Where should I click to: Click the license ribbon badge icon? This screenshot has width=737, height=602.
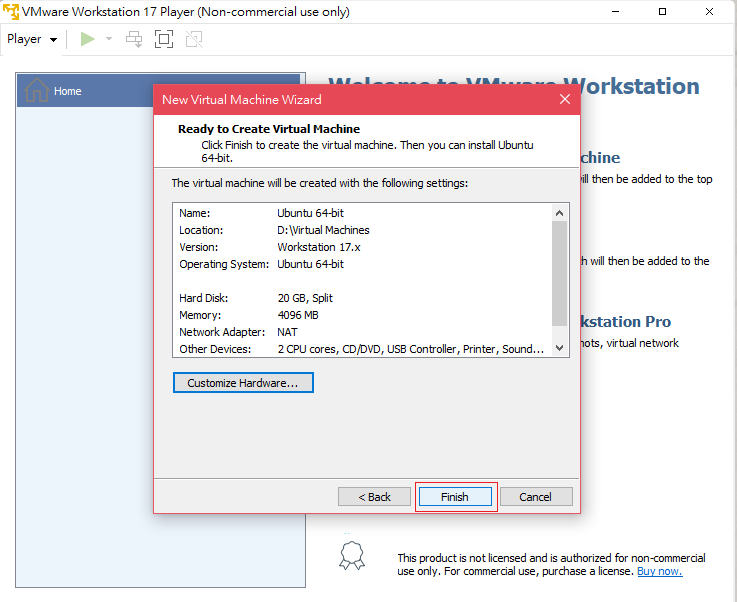pyautogui.click(x=352, y=555)
